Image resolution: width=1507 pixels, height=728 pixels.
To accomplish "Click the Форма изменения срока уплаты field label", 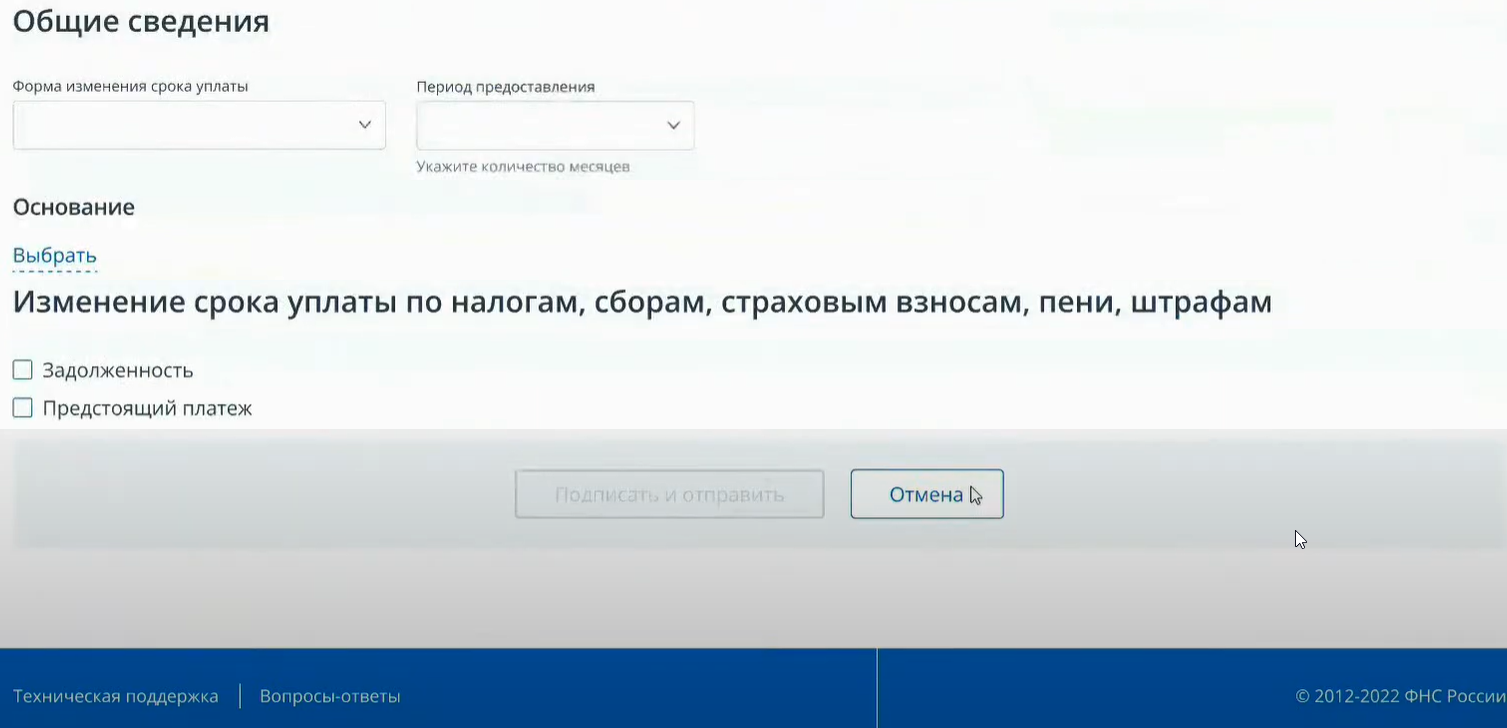I will point(130,86).
